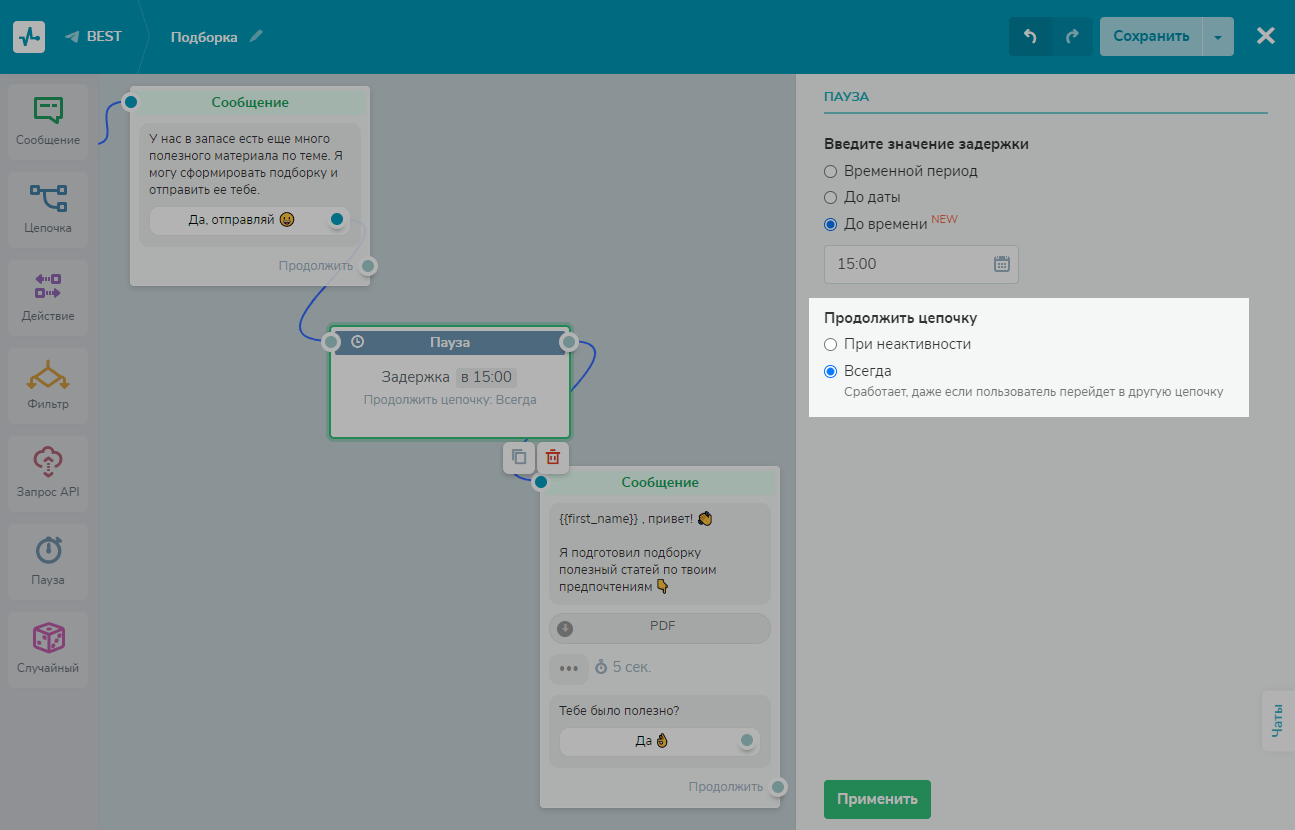1295x830 pixels.
Task: Select the Случайный dice block tool
Action: [48, 648]
